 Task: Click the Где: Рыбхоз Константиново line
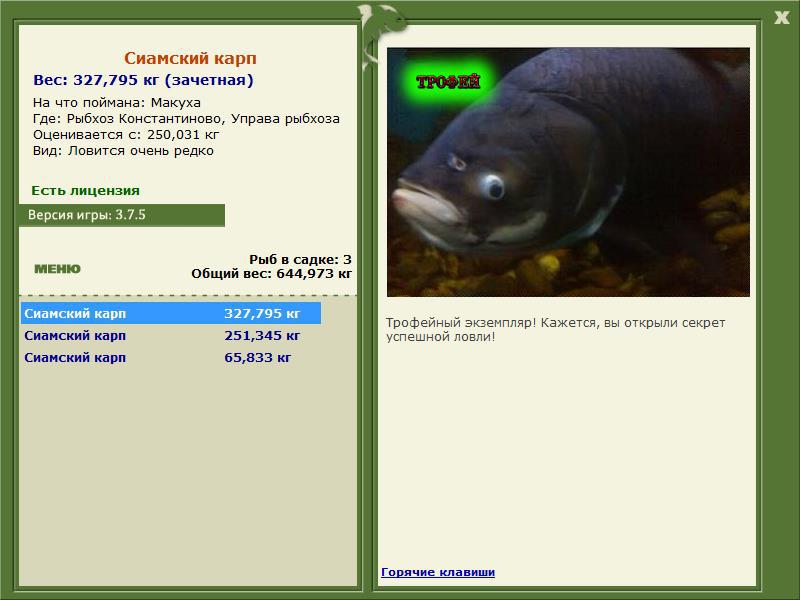186,119
